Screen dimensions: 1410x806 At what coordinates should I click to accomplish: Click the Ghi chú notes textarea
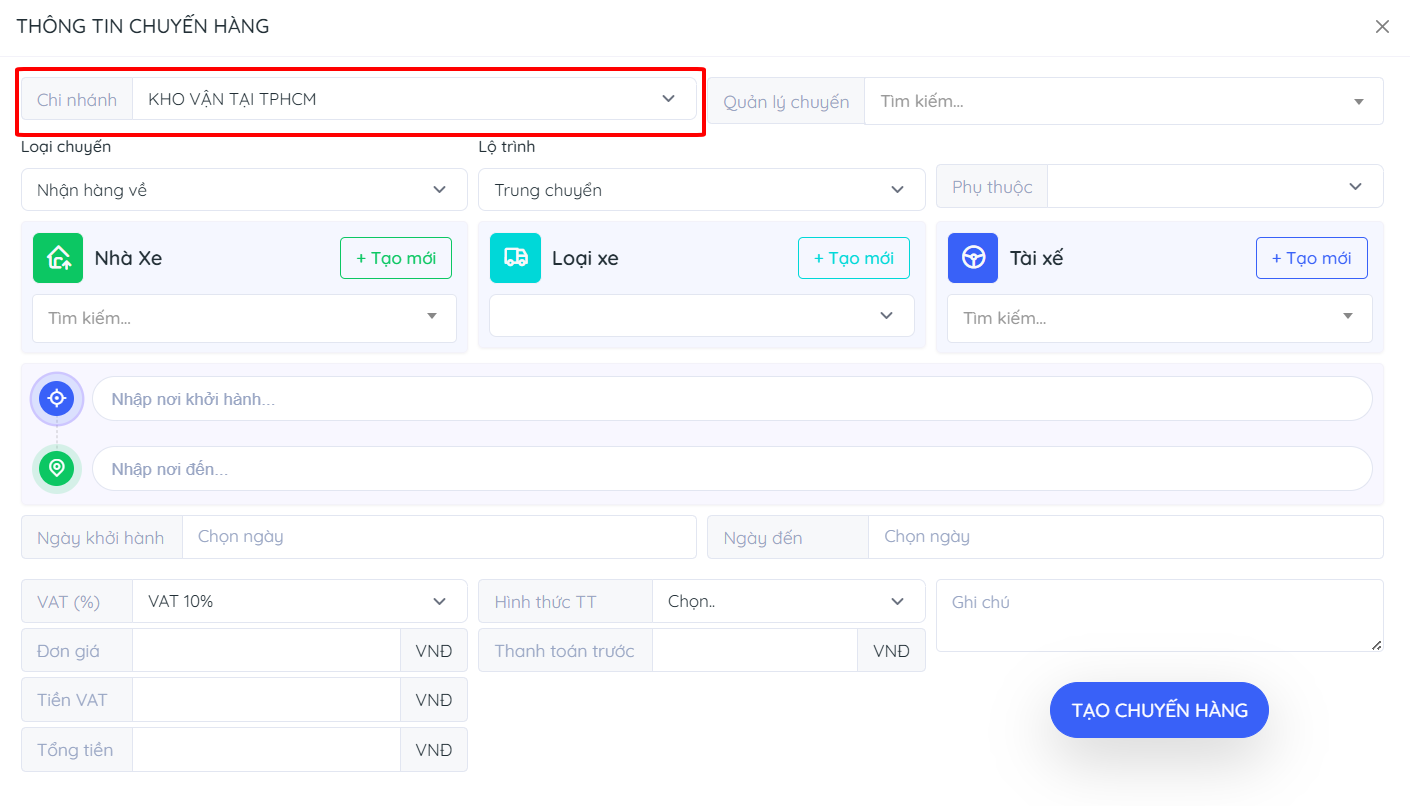tap(1158, 615)
